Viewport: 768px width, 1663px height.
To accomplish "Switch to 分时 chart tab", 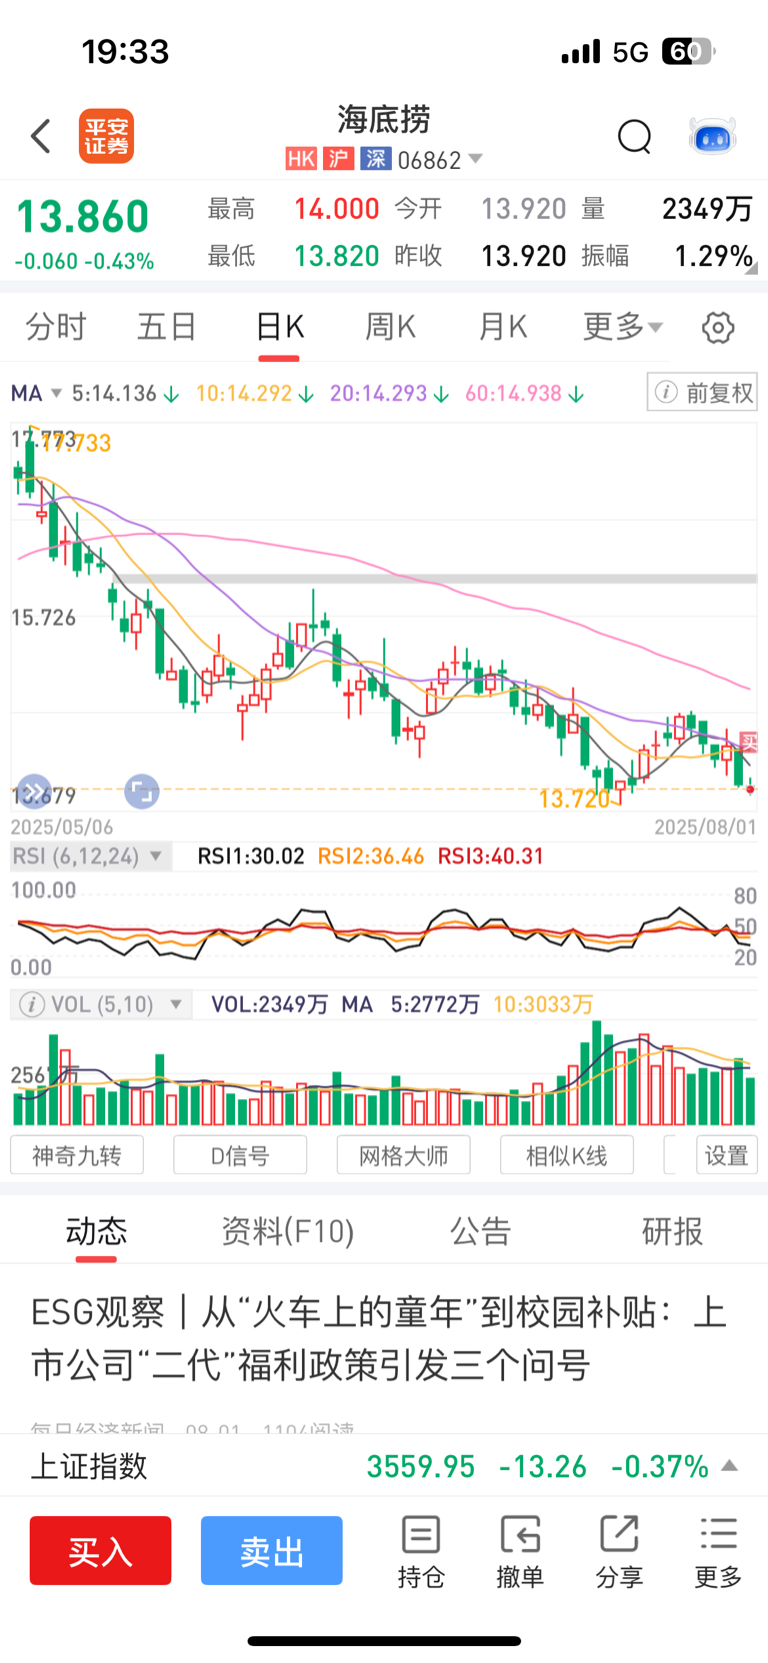I will click(56, 327).
